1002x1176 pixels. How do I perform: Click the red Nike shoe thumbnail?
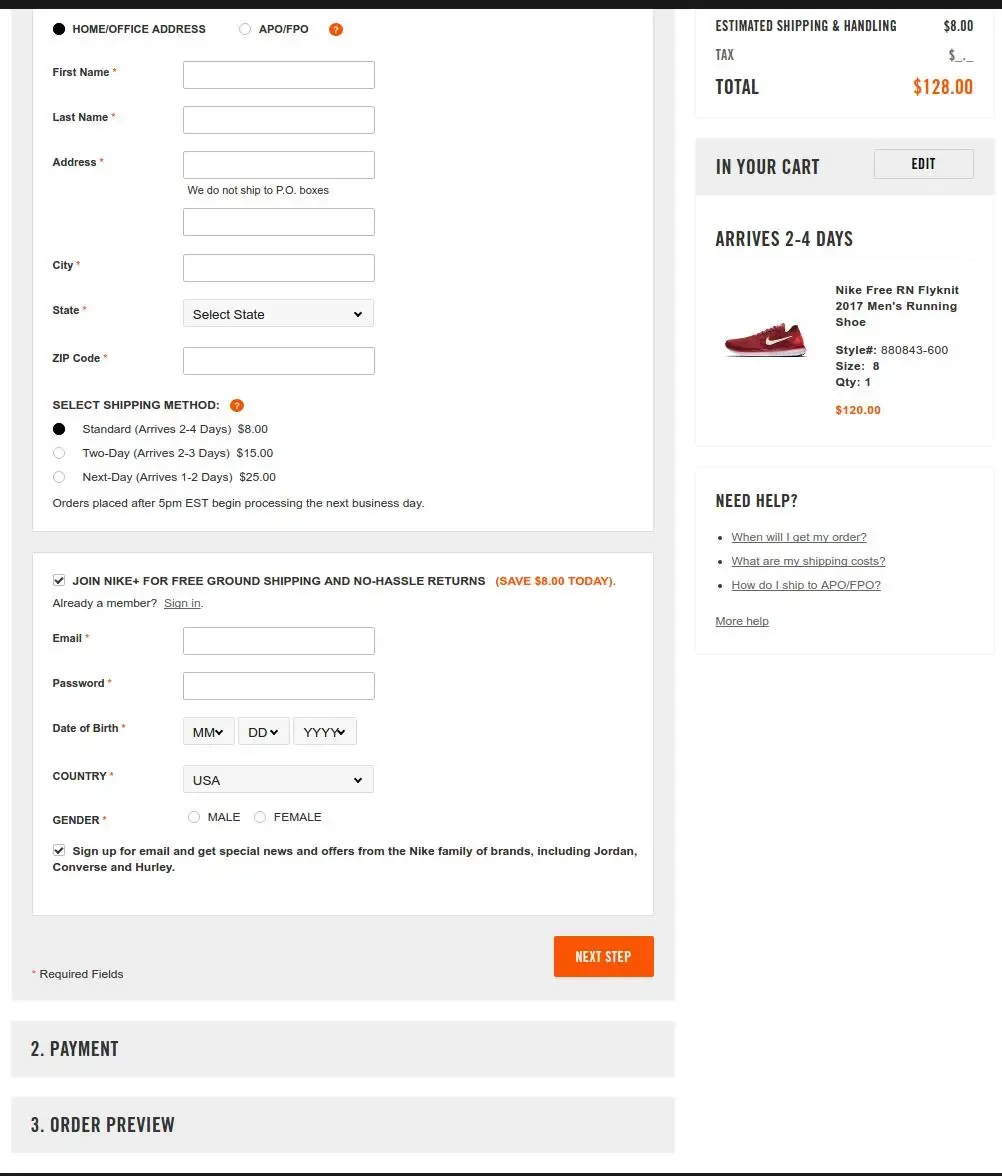pos(766,340)
